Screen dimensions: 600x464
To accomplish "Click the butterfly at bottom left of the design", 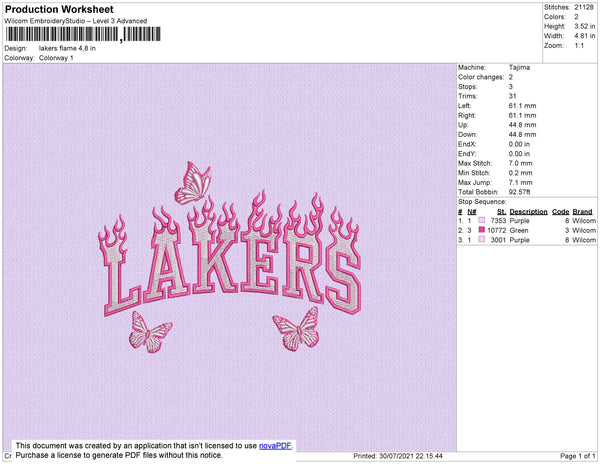I will [150, 332].
